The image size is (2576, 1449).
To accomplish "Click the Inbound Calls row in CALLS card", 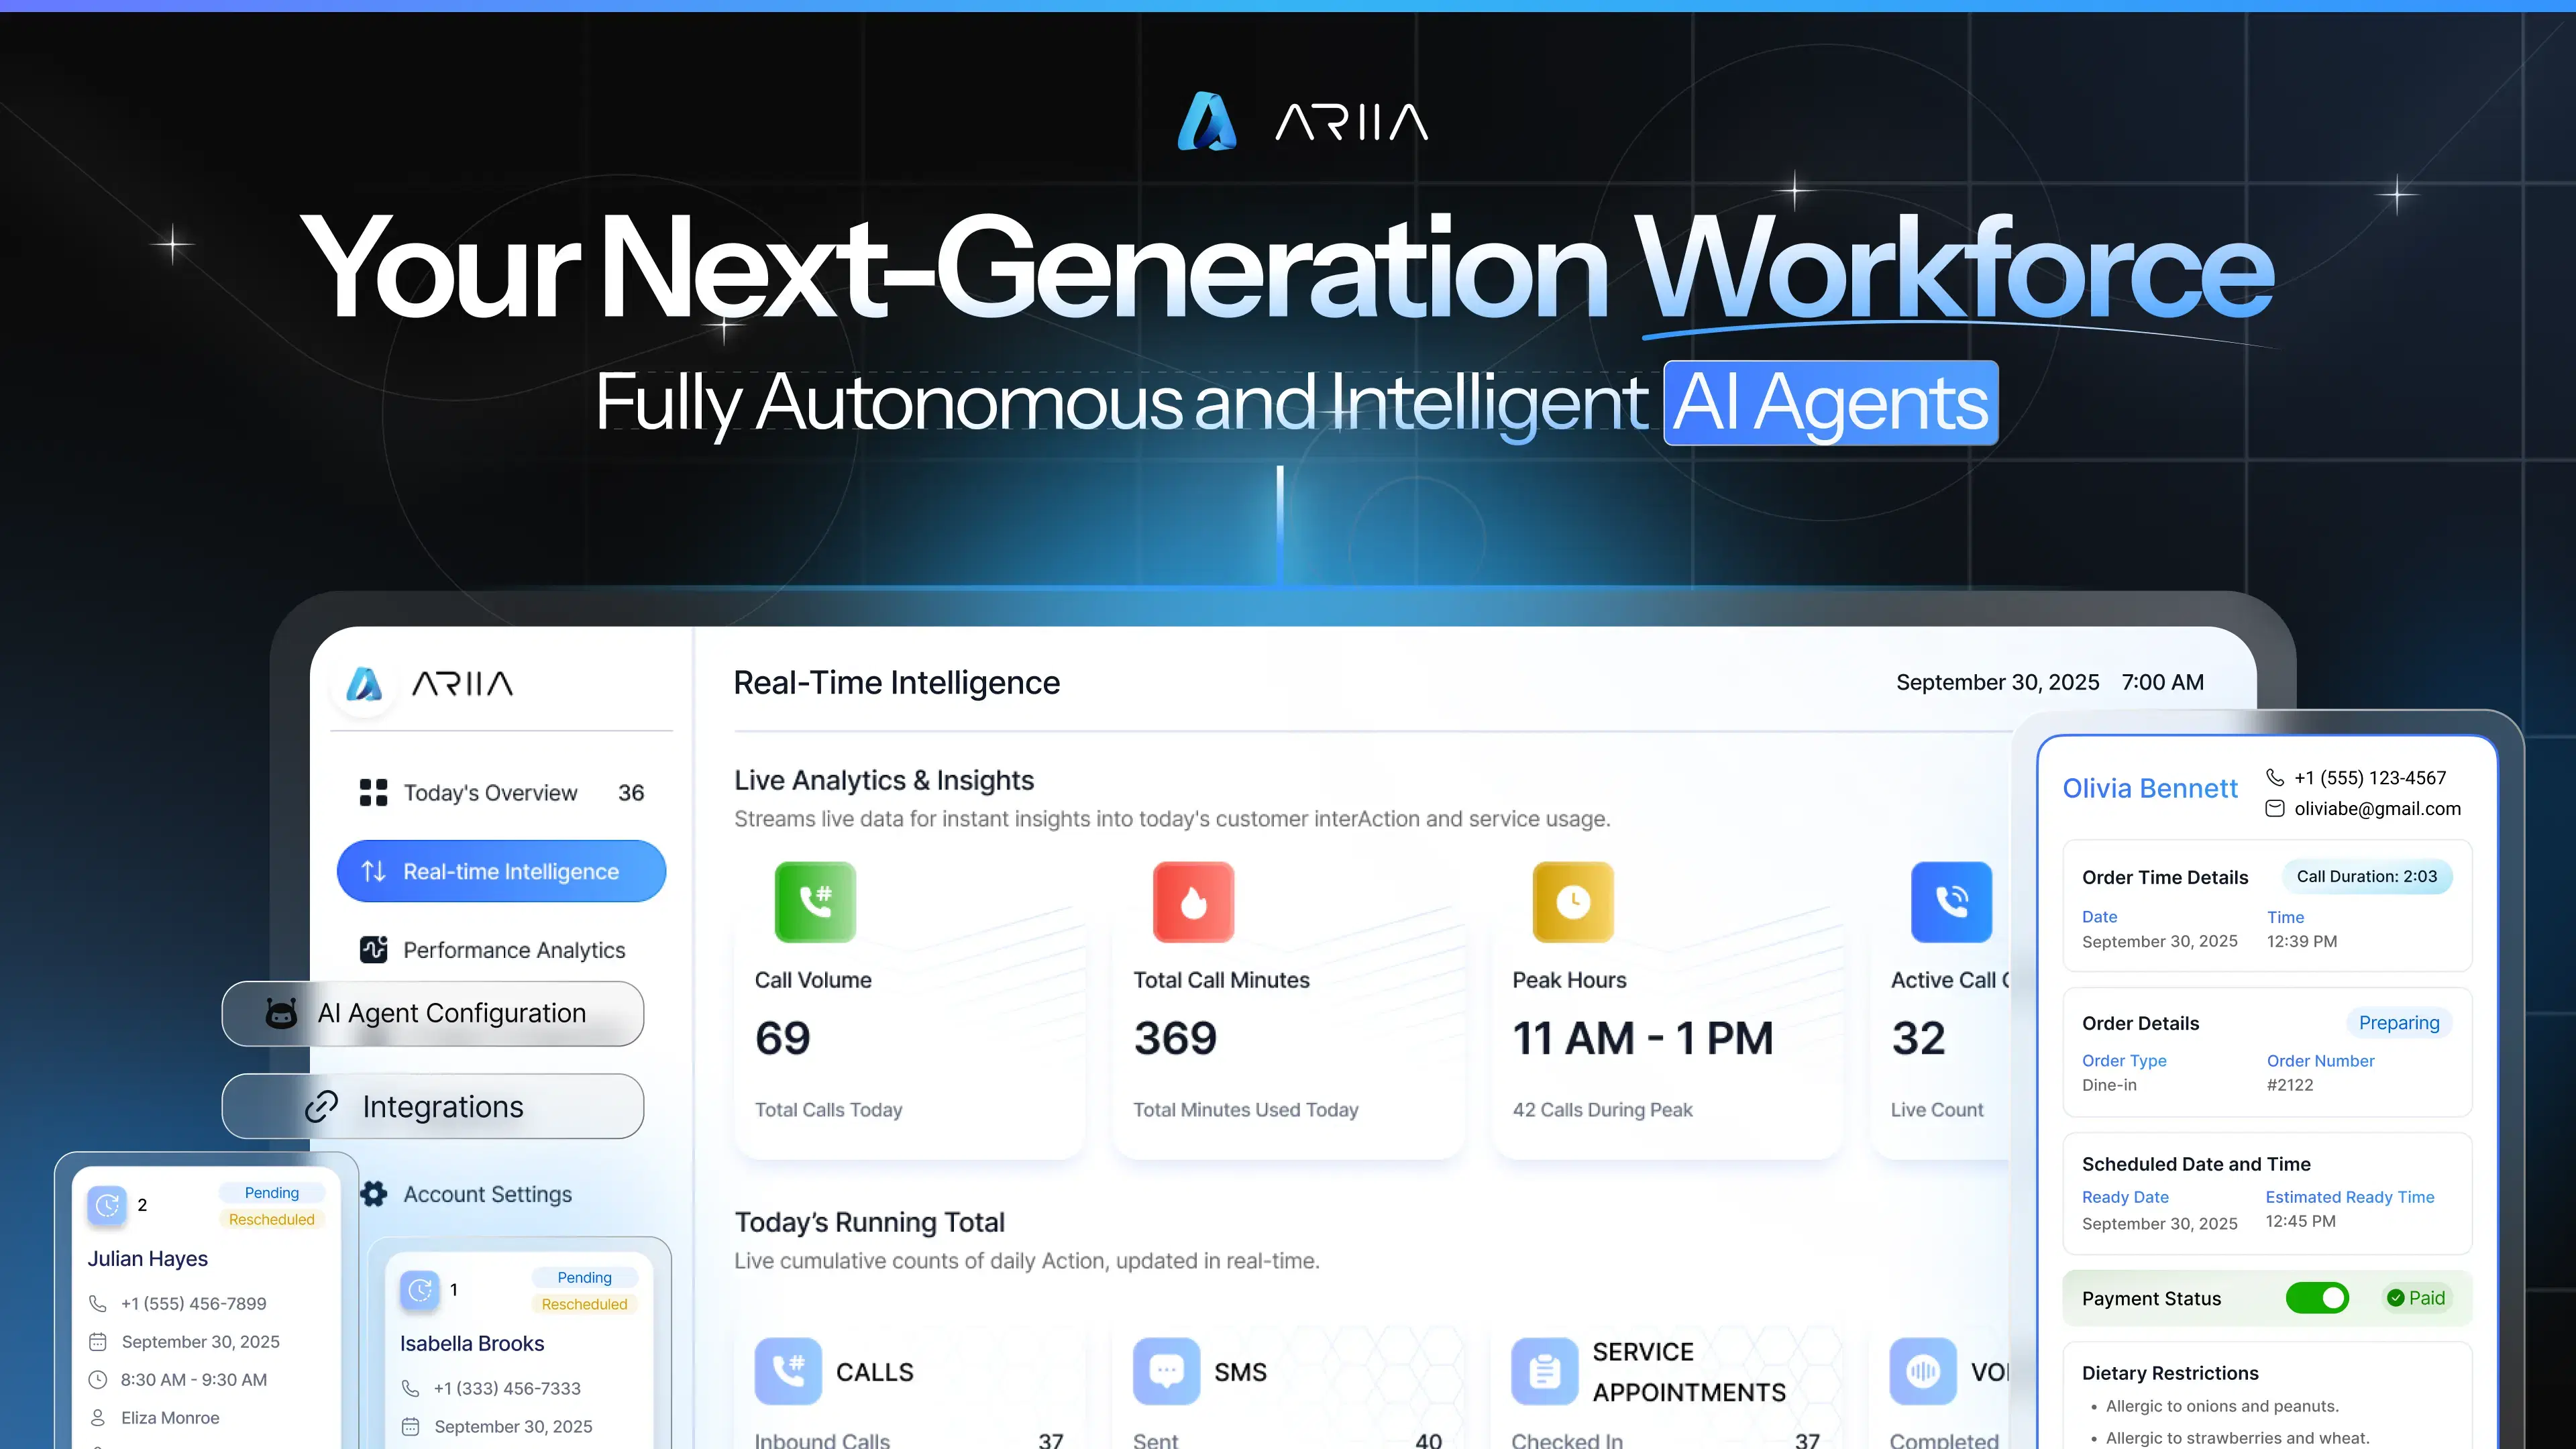I will 909,1440.
